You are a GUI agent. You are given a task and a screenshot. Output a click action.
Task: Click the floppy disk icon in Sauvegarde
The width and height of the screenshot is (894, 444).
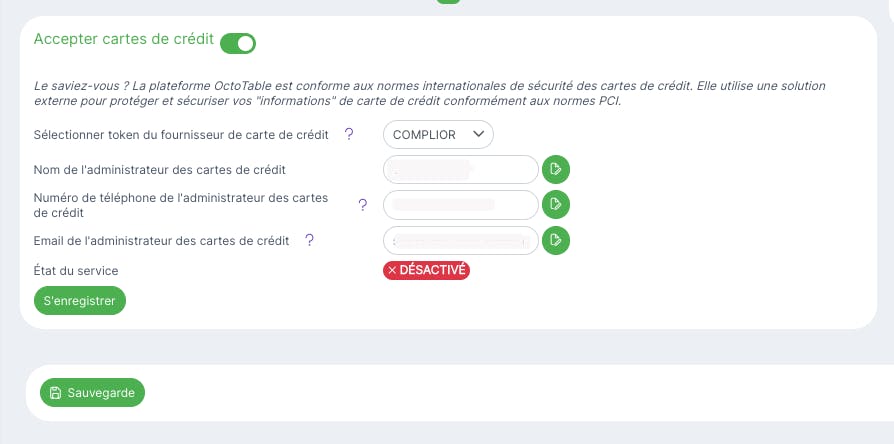tap(55, 393)
